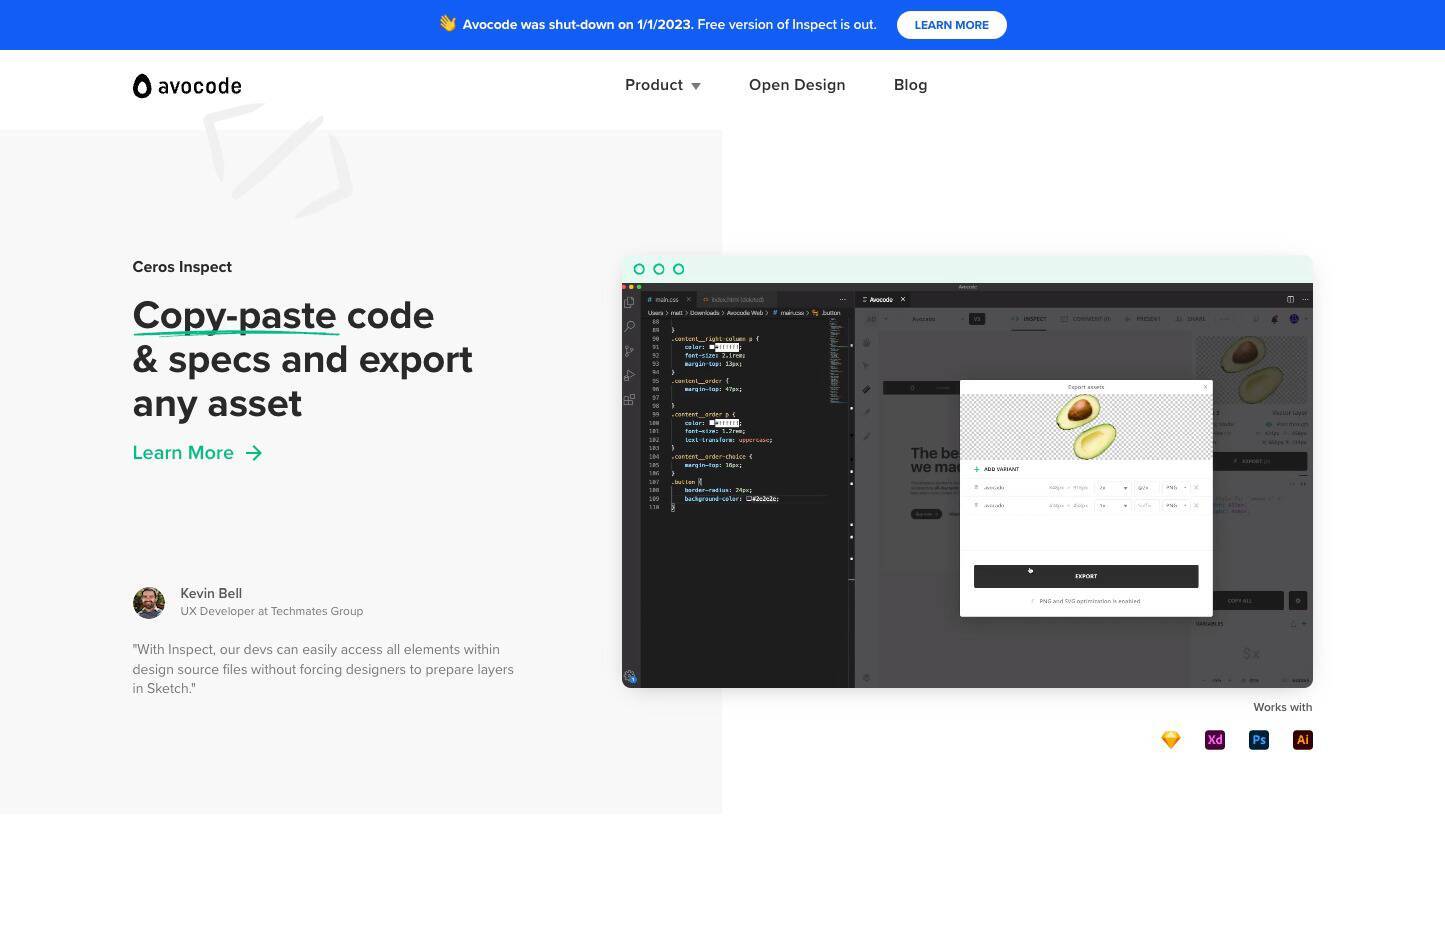
Task: Open the 2x scale dropdown in first variant
Action: click(1112, 488)
